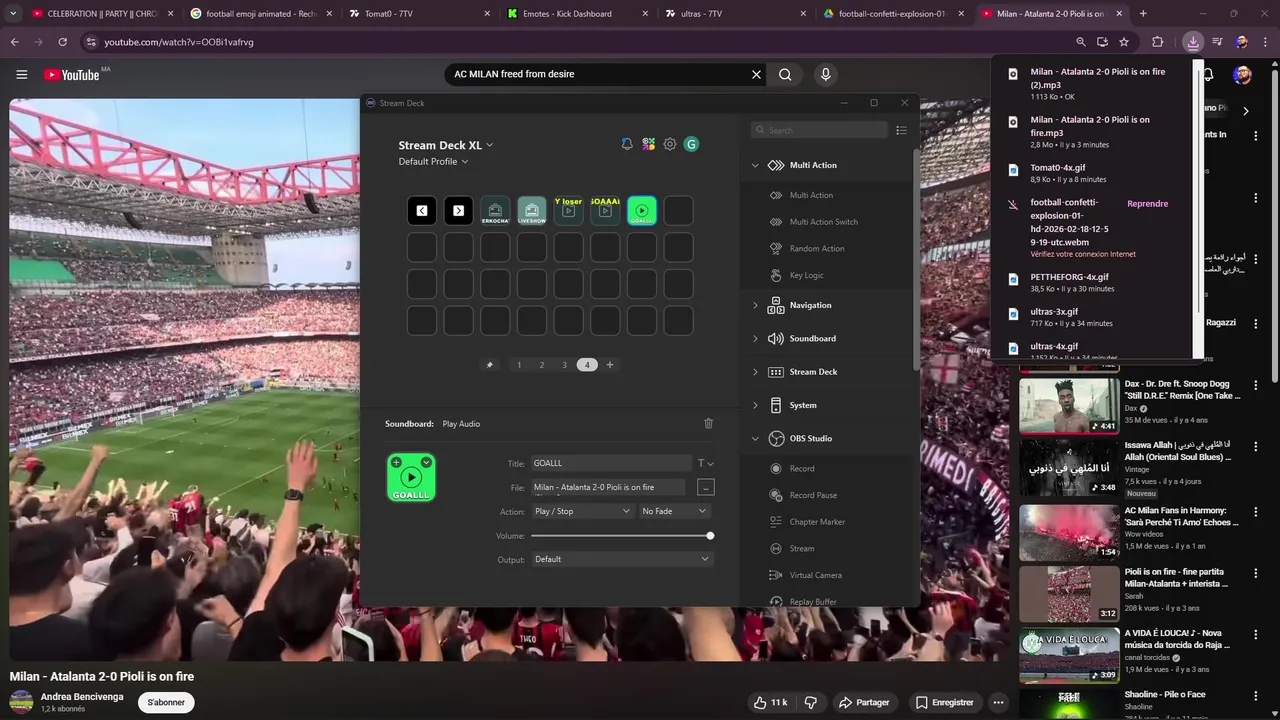Viewport: 1280px width, 720px height.
Task: Click the Title field containing GOALLL
Action: [611, 463]
